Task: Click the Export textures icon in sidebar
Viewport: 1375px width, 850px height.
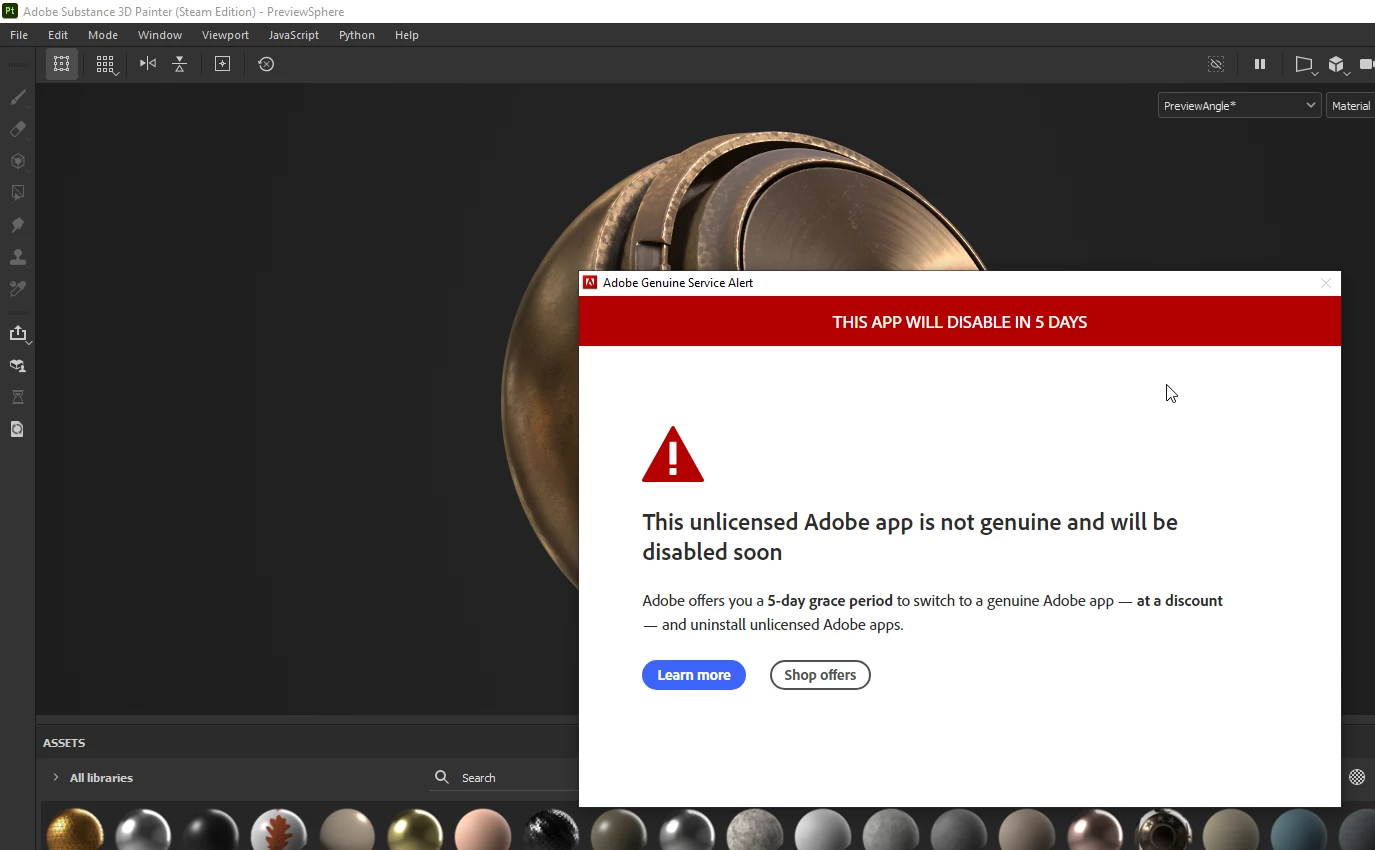Action: [x=18, y=334]
